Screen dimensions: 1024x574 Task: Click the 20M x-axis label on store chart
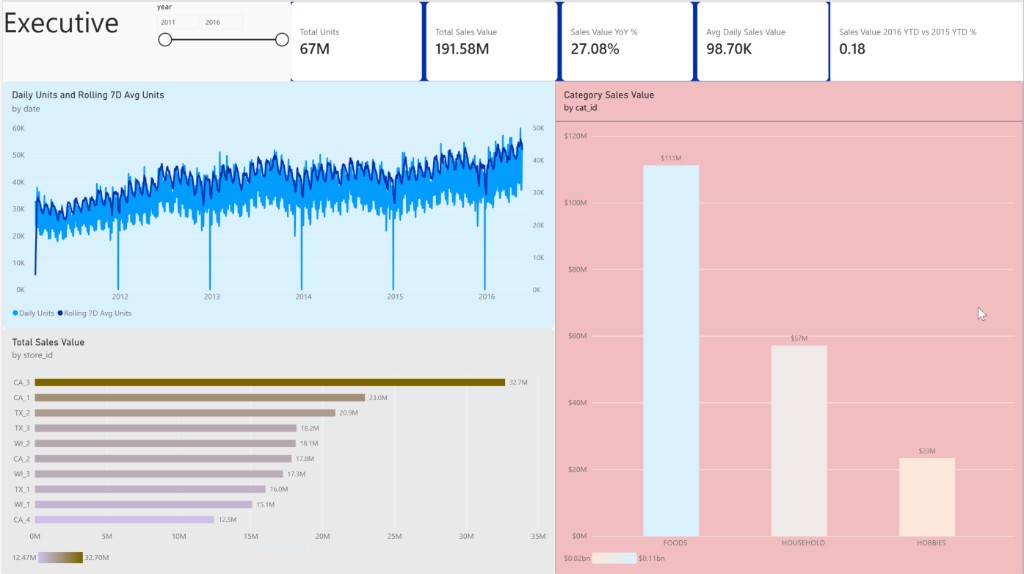point(323,536)
